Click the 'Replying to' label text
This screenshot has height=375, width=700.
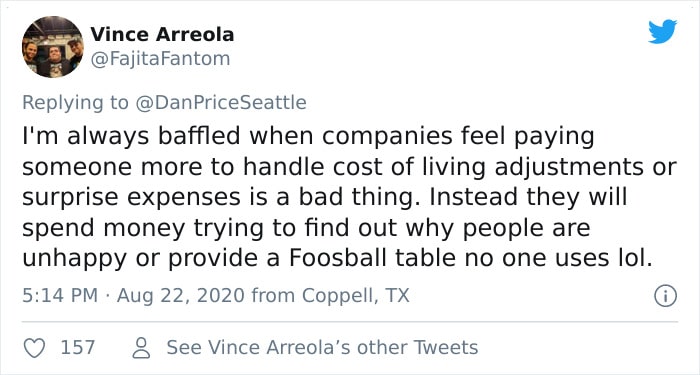pyautogui.click(x=75, y=103)
